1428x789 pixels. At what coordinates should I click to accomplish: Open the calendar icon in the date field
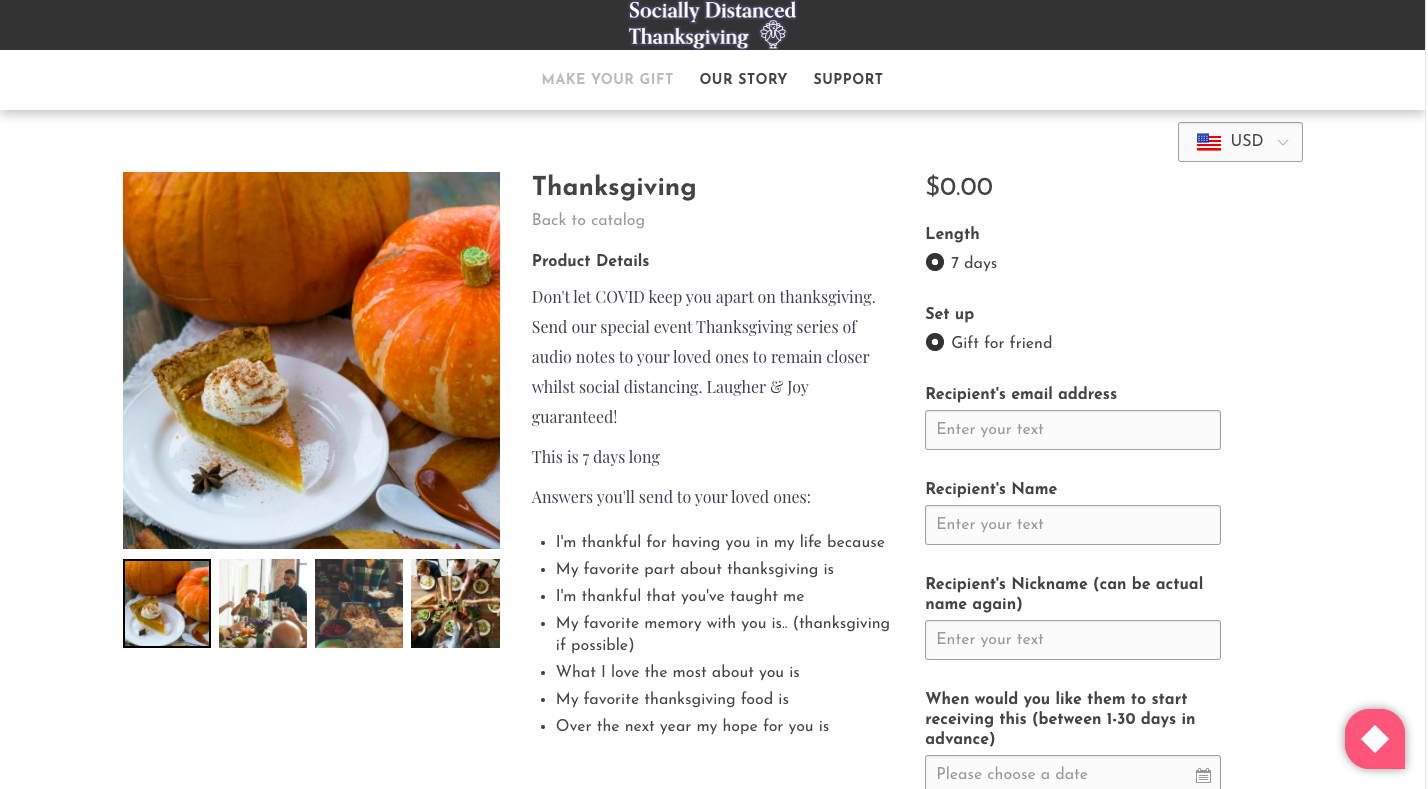pyautogui.click(x=1203, y=774)
